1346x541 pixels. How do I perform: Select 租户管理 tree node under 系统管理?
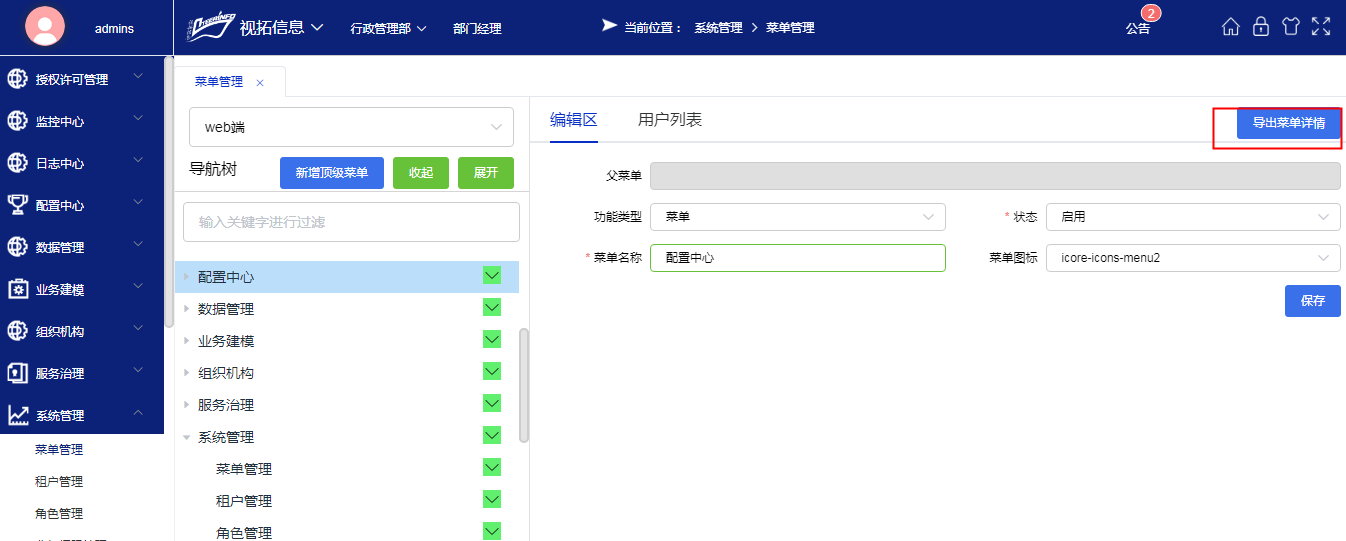coord(244,501)
